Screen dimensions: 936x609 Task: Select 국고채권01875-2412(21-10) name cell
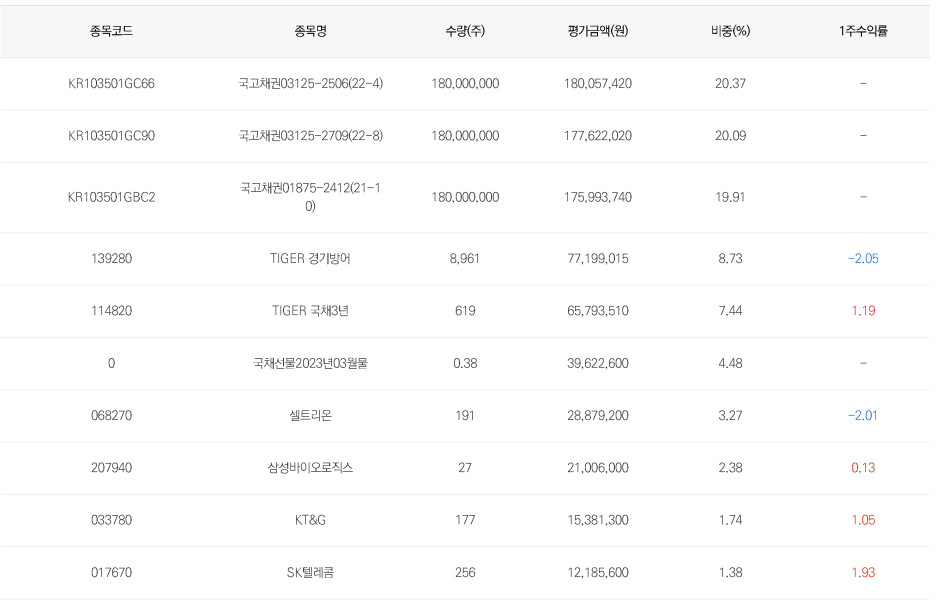coord(310,197)
